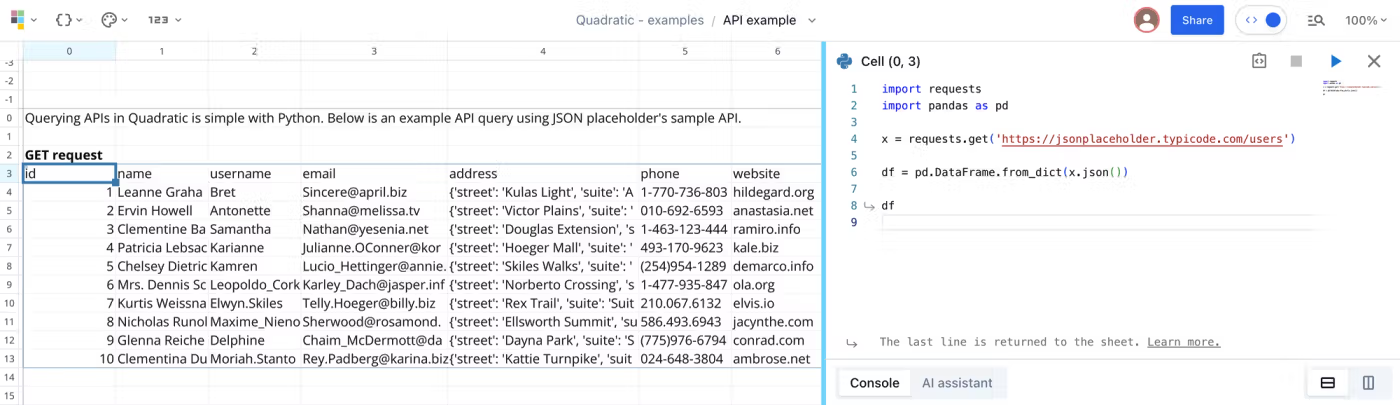The image size is (1400, 405).
Task: Select the 'Shanna@melissa.tv' email cell
Action: point(374,211)
